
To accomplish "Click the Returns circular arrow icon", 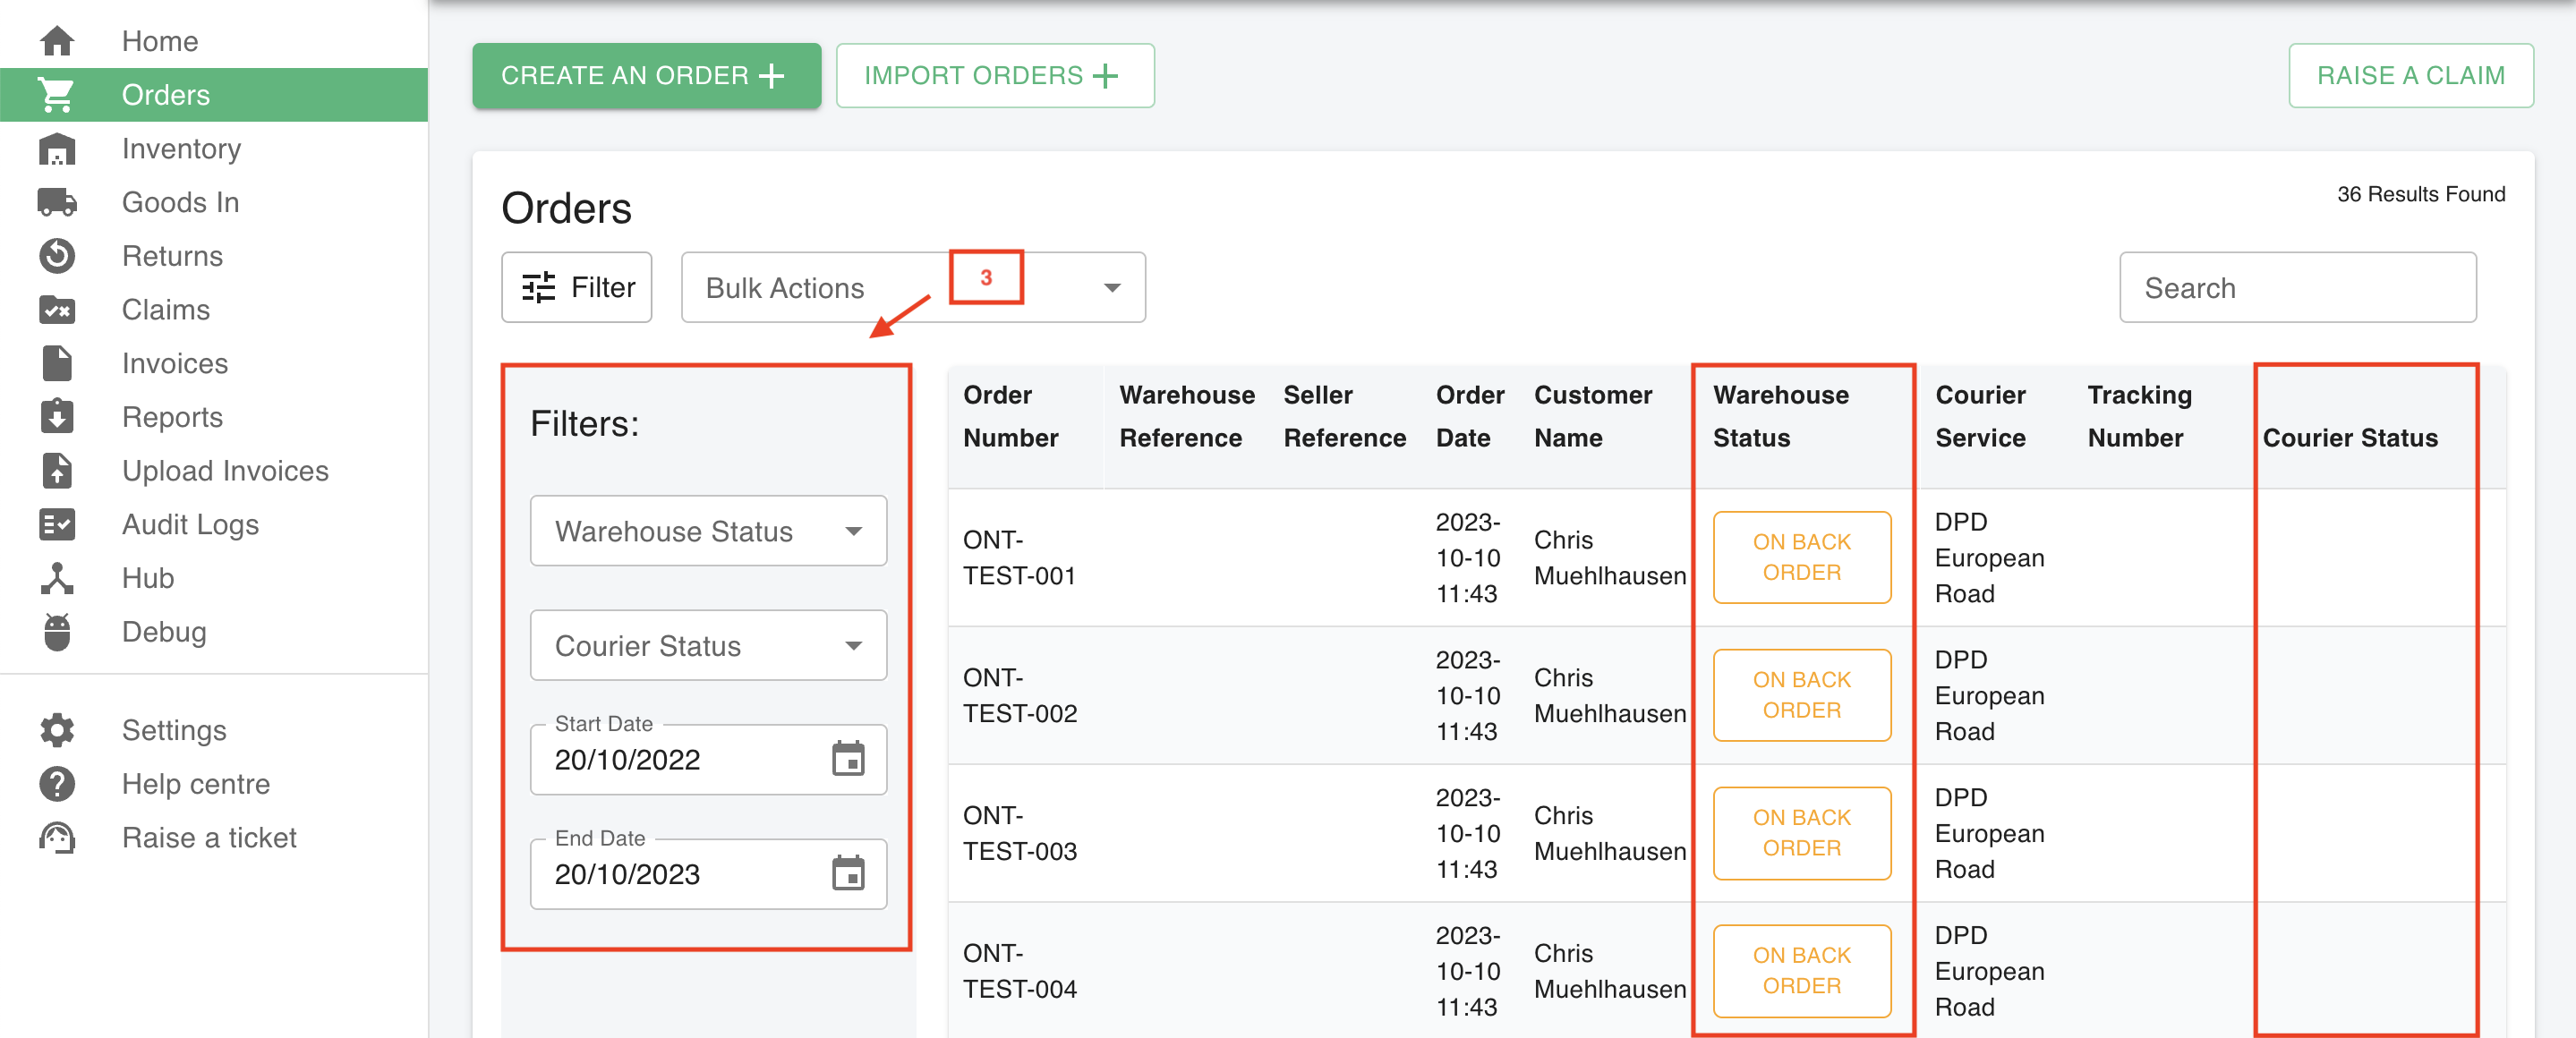I will [x=57, y=256].
